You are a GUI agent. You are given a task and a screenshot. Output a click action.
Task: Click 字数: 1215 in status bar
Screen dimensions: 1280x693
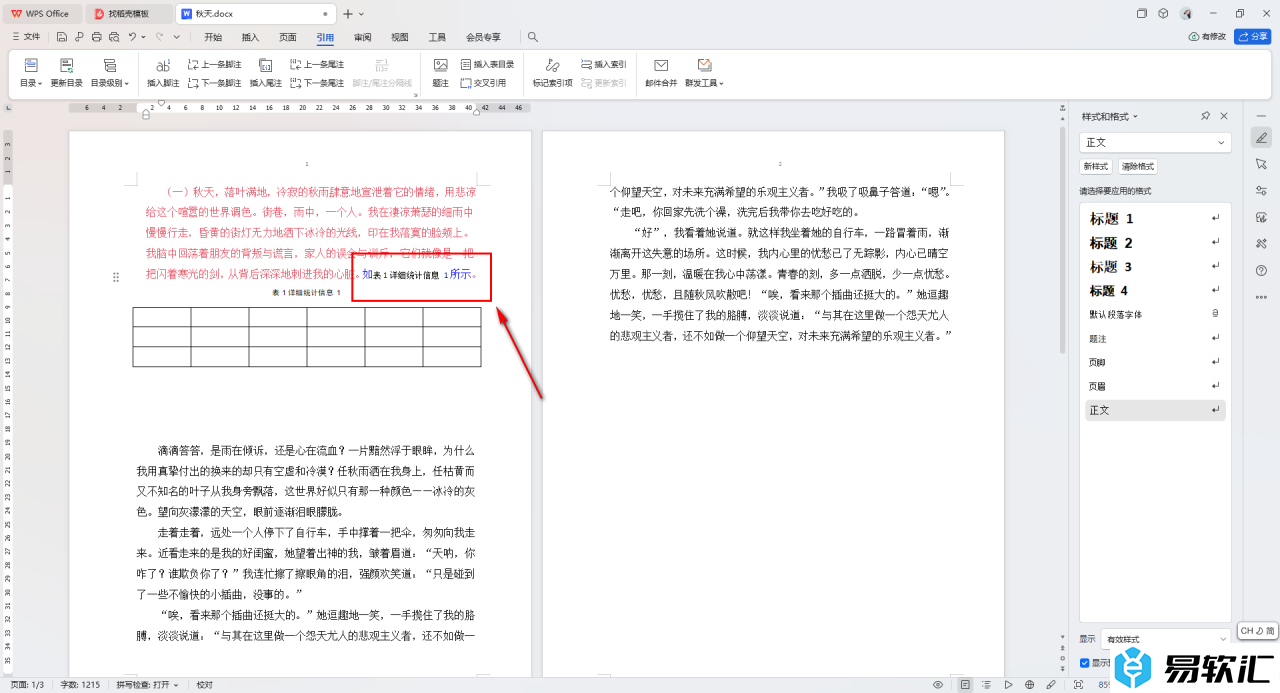[x=82, y=685]
